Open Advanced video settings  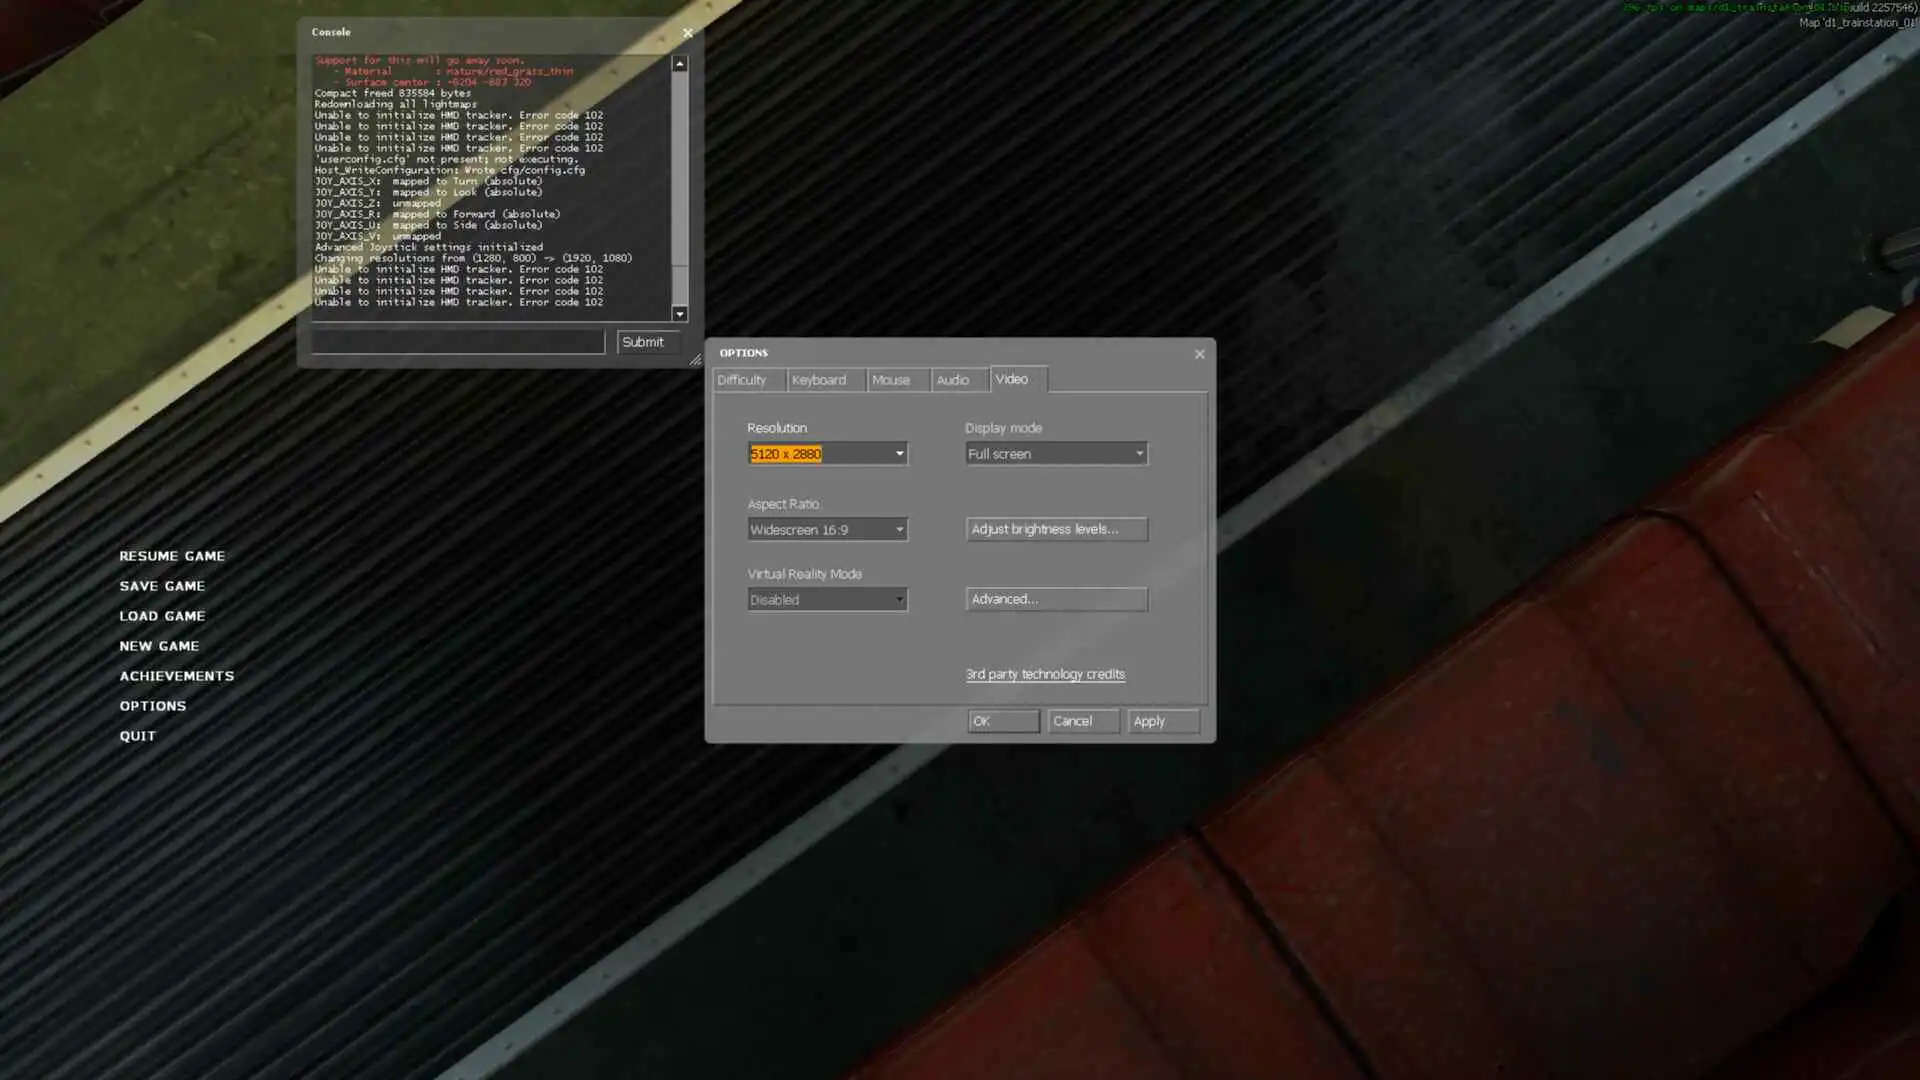[1056, 599]
